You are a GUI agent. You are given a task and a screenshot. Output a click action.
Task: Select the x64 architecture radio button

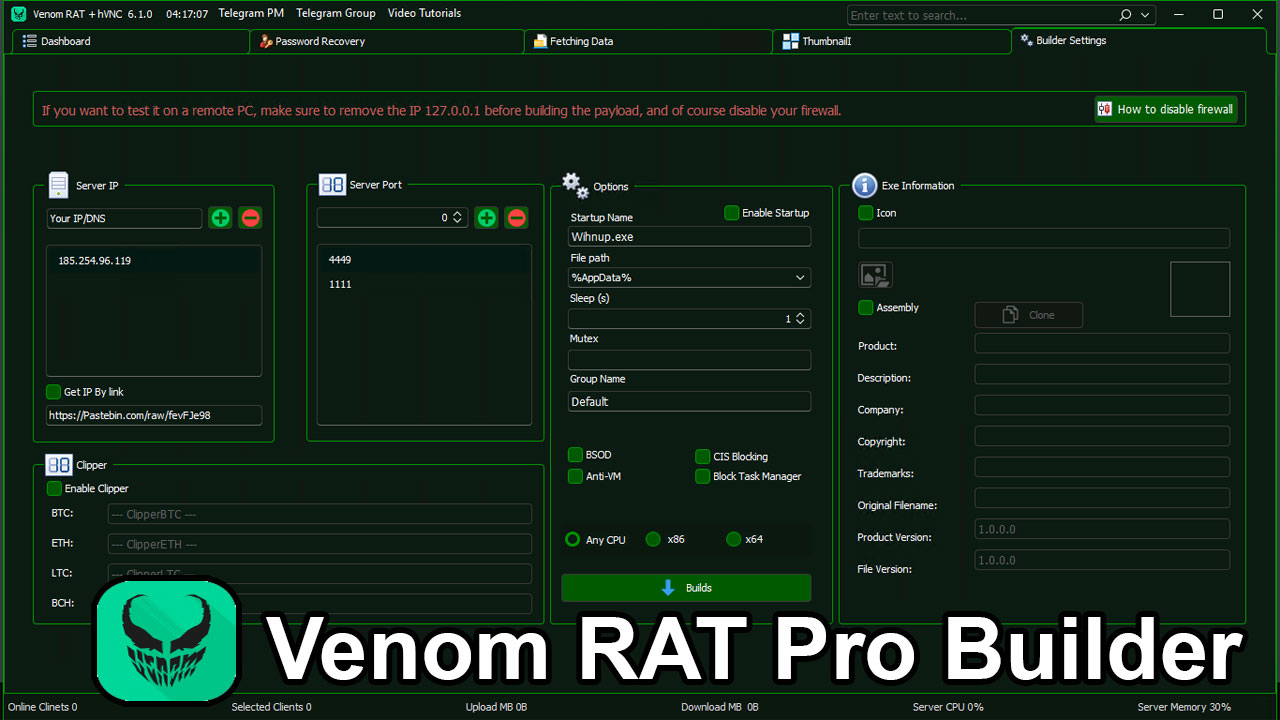(733, 539)
